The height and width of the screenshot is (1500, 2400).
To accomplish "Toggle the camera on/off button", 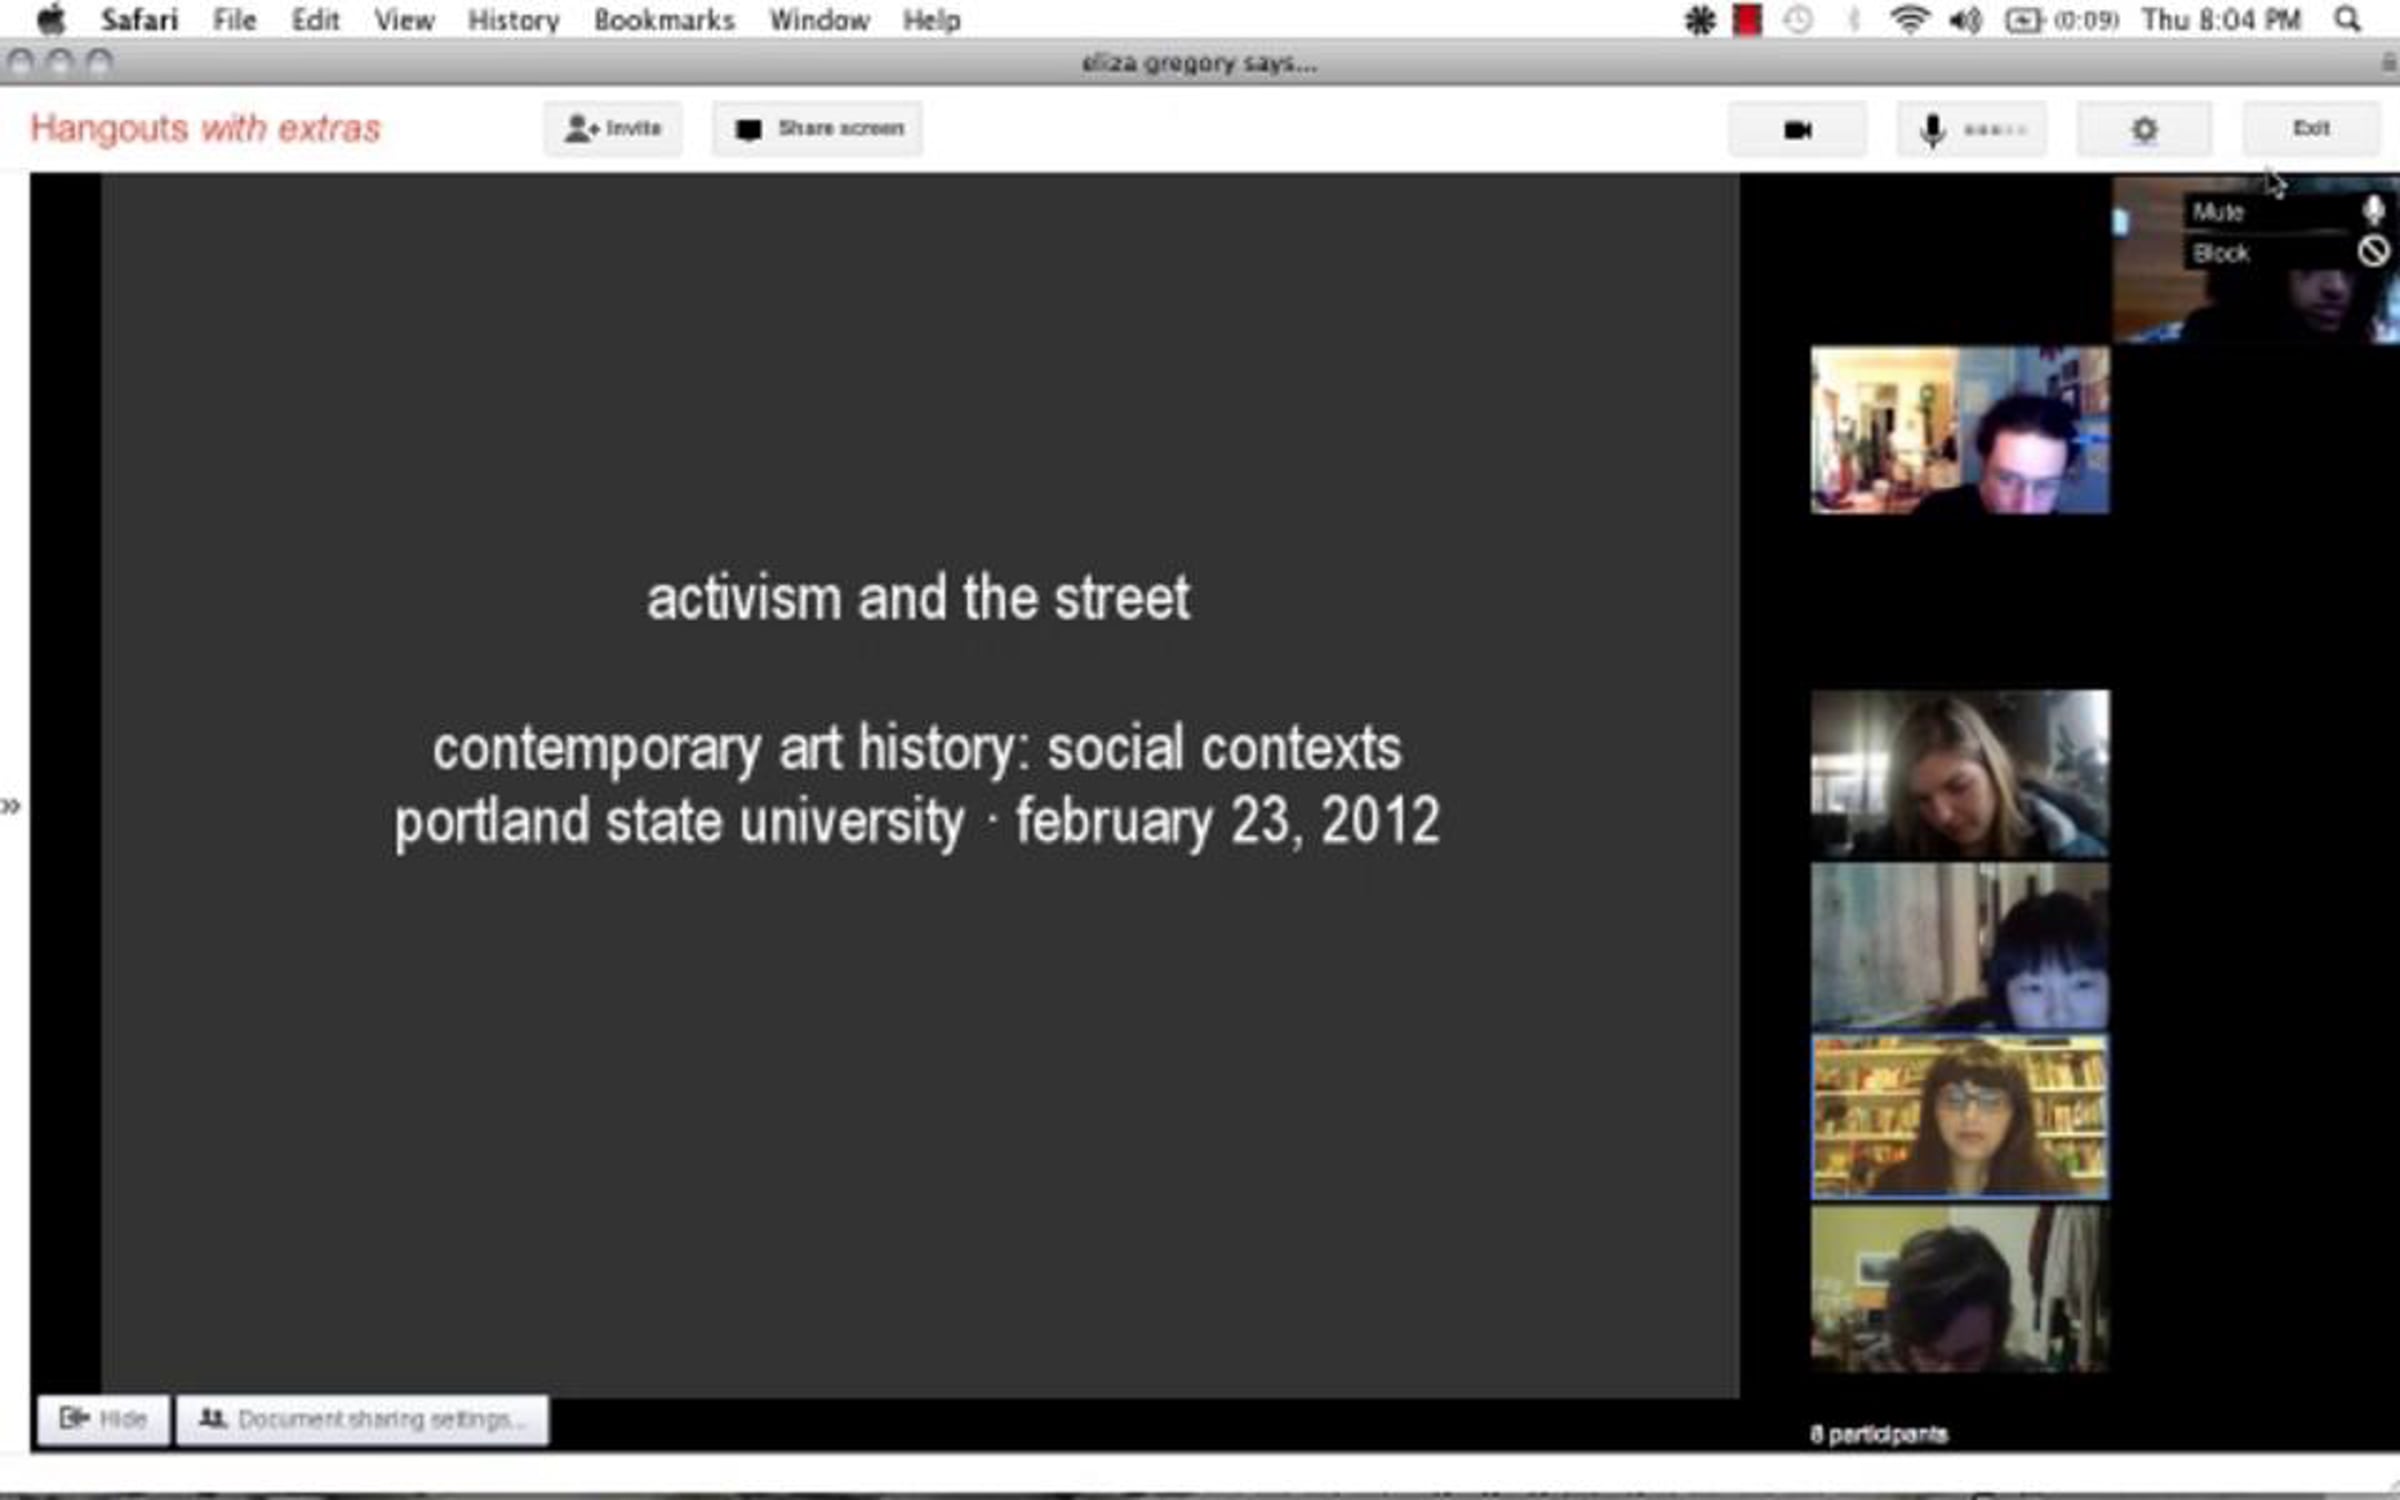I will tap(1797, 129).
